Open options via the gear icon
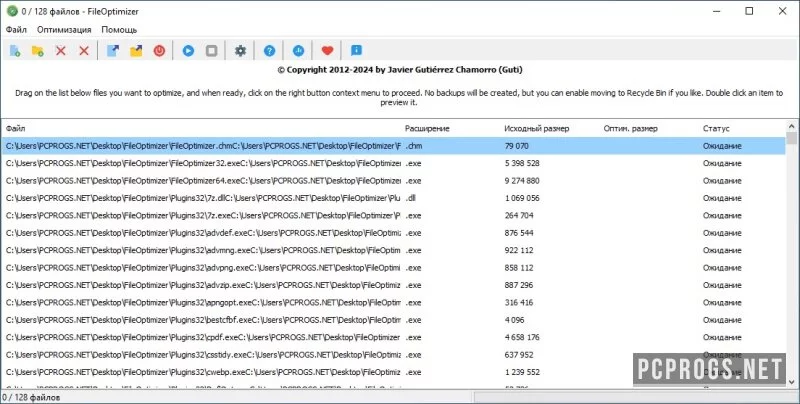This screenshot has width=800, height=404. pos(240,50)
